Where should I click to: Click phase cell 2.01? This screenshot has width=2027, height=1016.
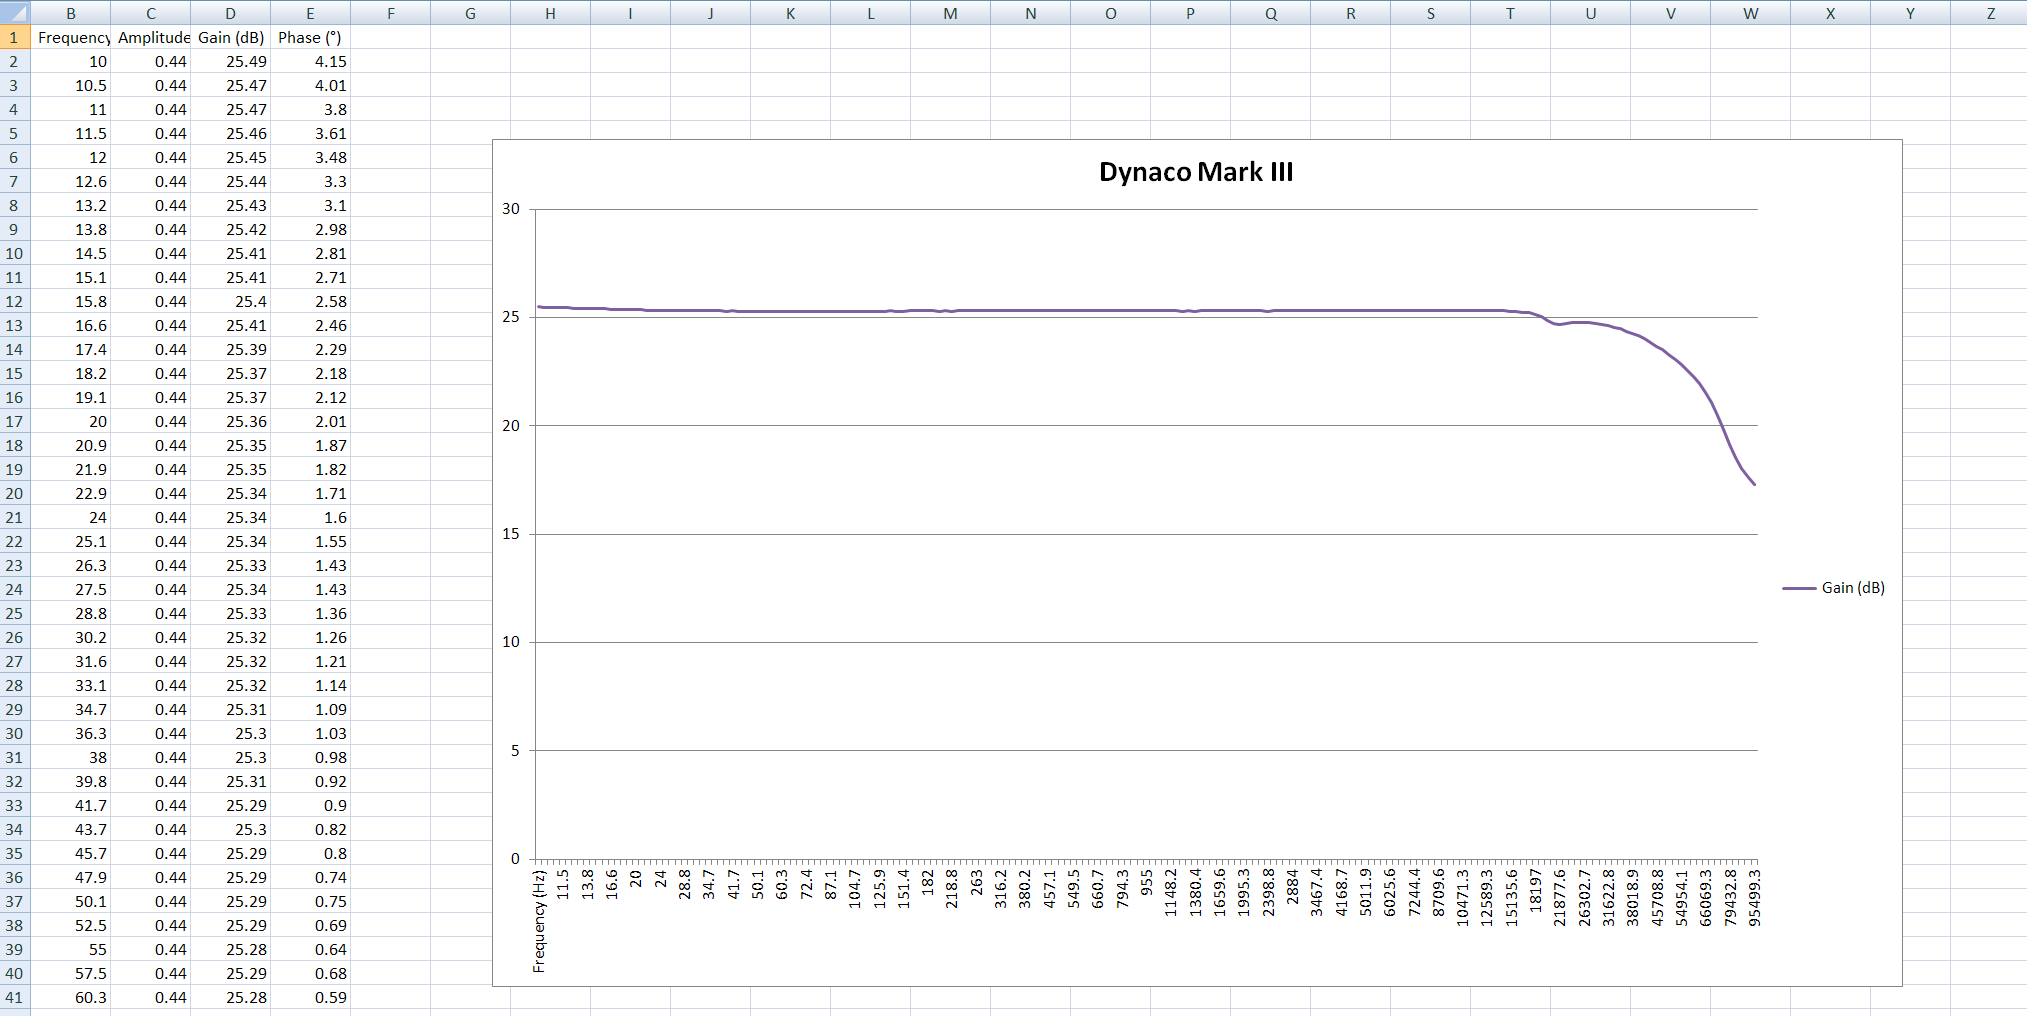click(x=311, y=421)
